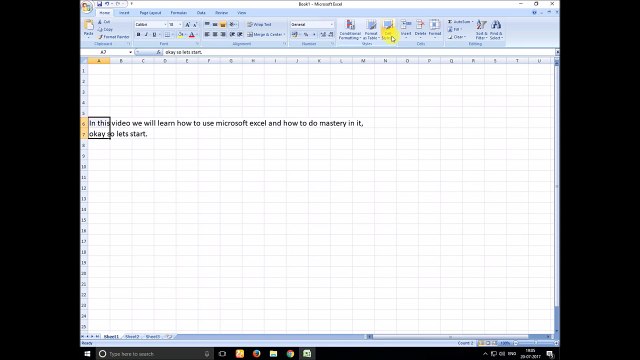Apply the accounting number format

tap(295, 35)
